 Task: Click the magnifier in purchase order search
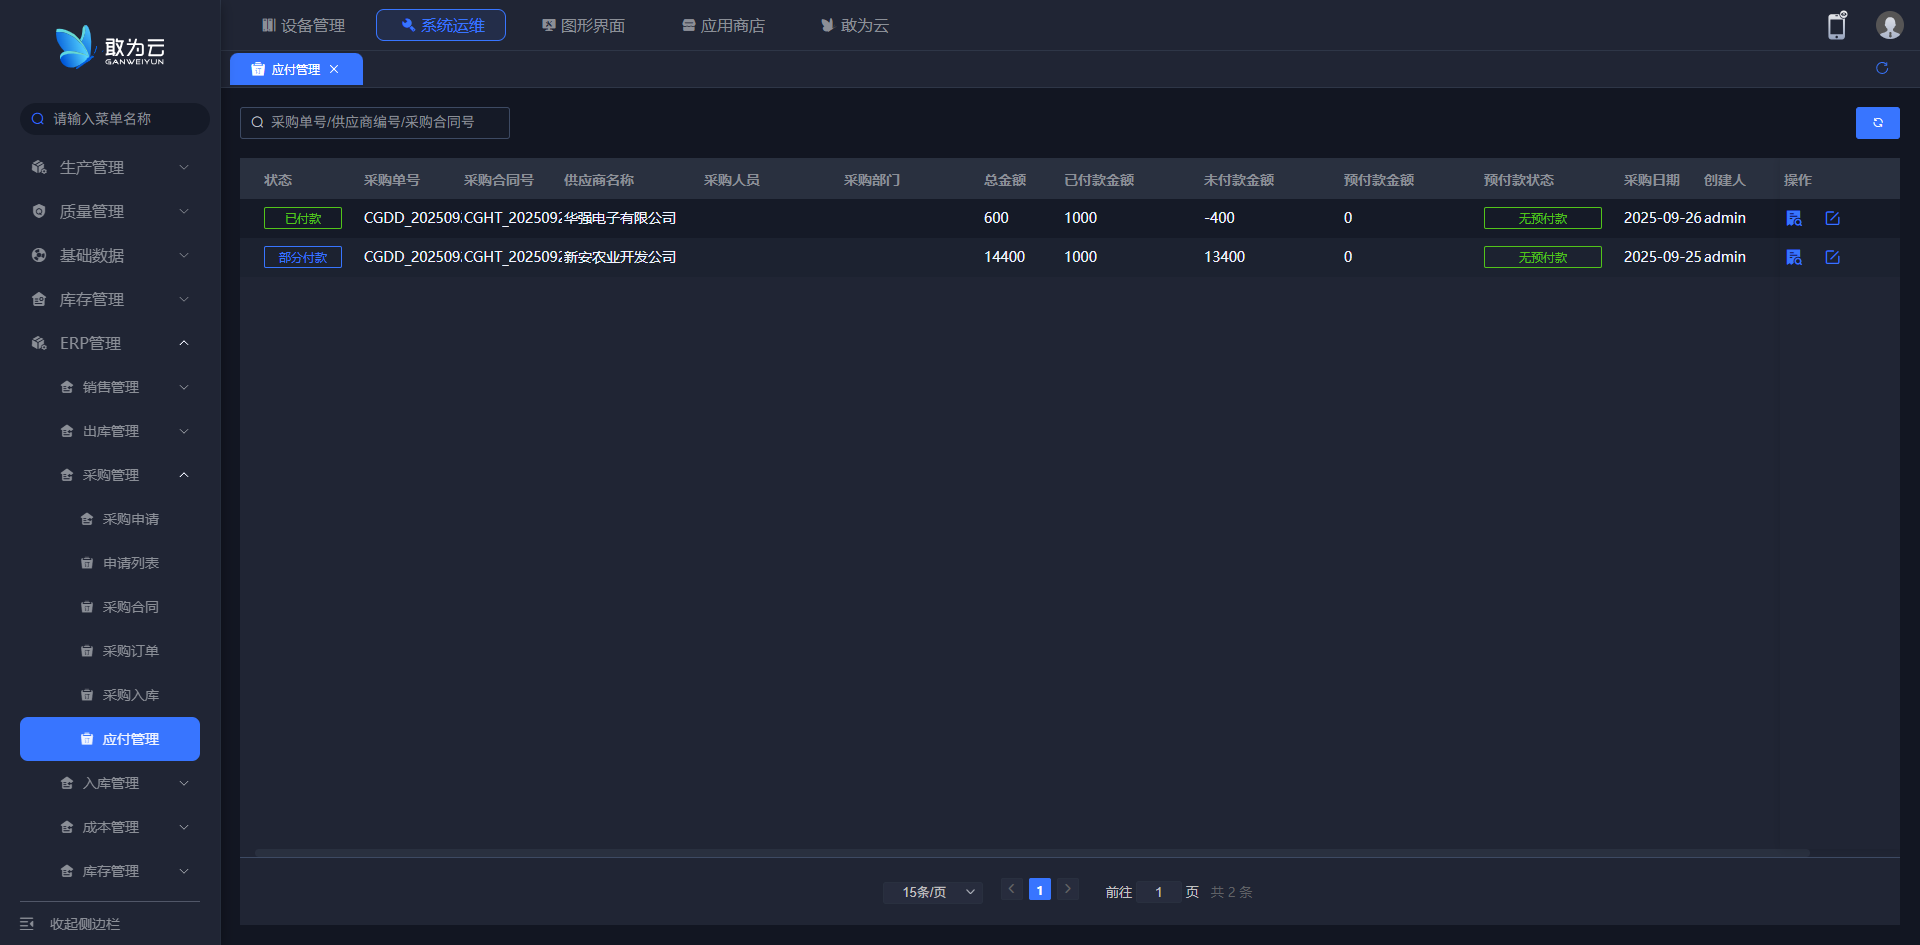pyautogui.click(x=257, y=122)
